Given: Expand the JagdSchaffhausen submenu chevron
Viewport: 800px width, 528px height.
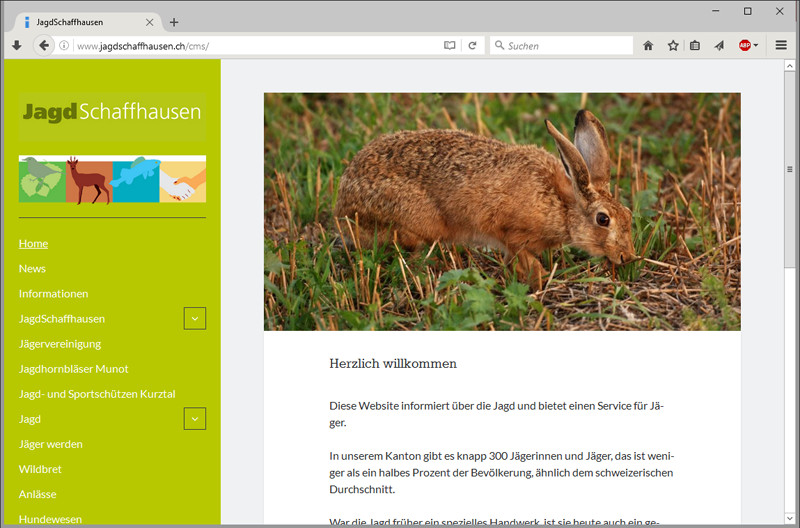Looking at the screenshot, I should point(195,319).
